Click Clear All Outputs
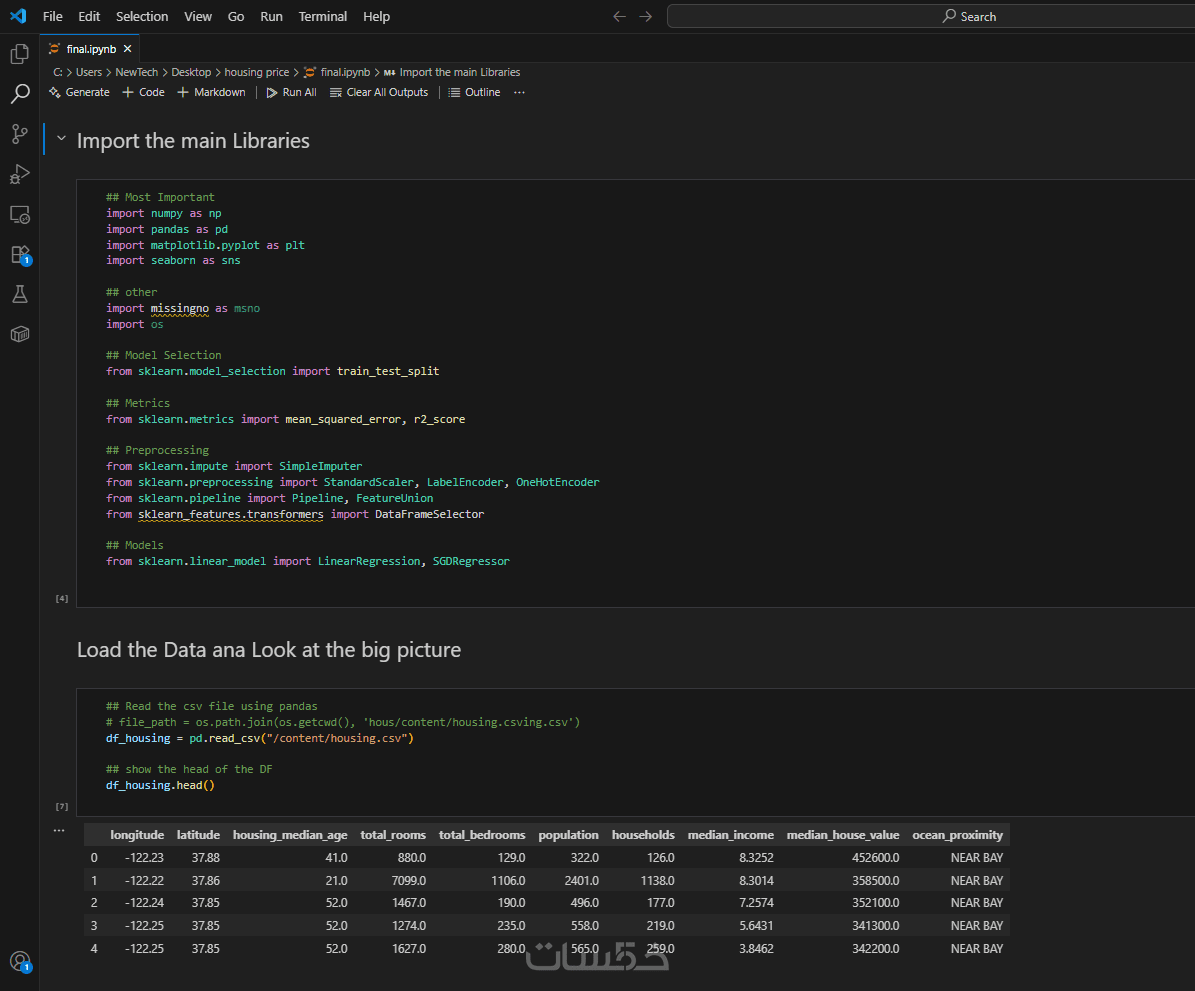Image resolution: width=1195 pixels, height=991 pixels. (x=379, y=92)
